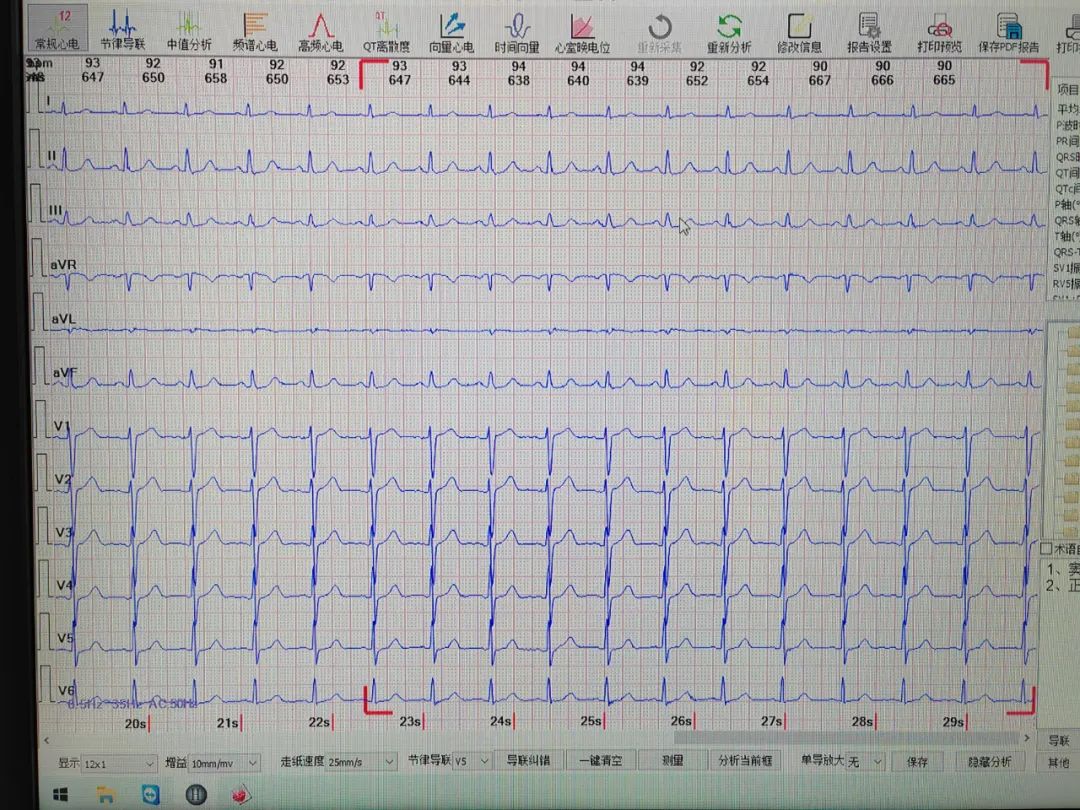Open the 节律导联 rhythm lead view
The height and width of the screenshot is (810, 1080).
point(123,30)
